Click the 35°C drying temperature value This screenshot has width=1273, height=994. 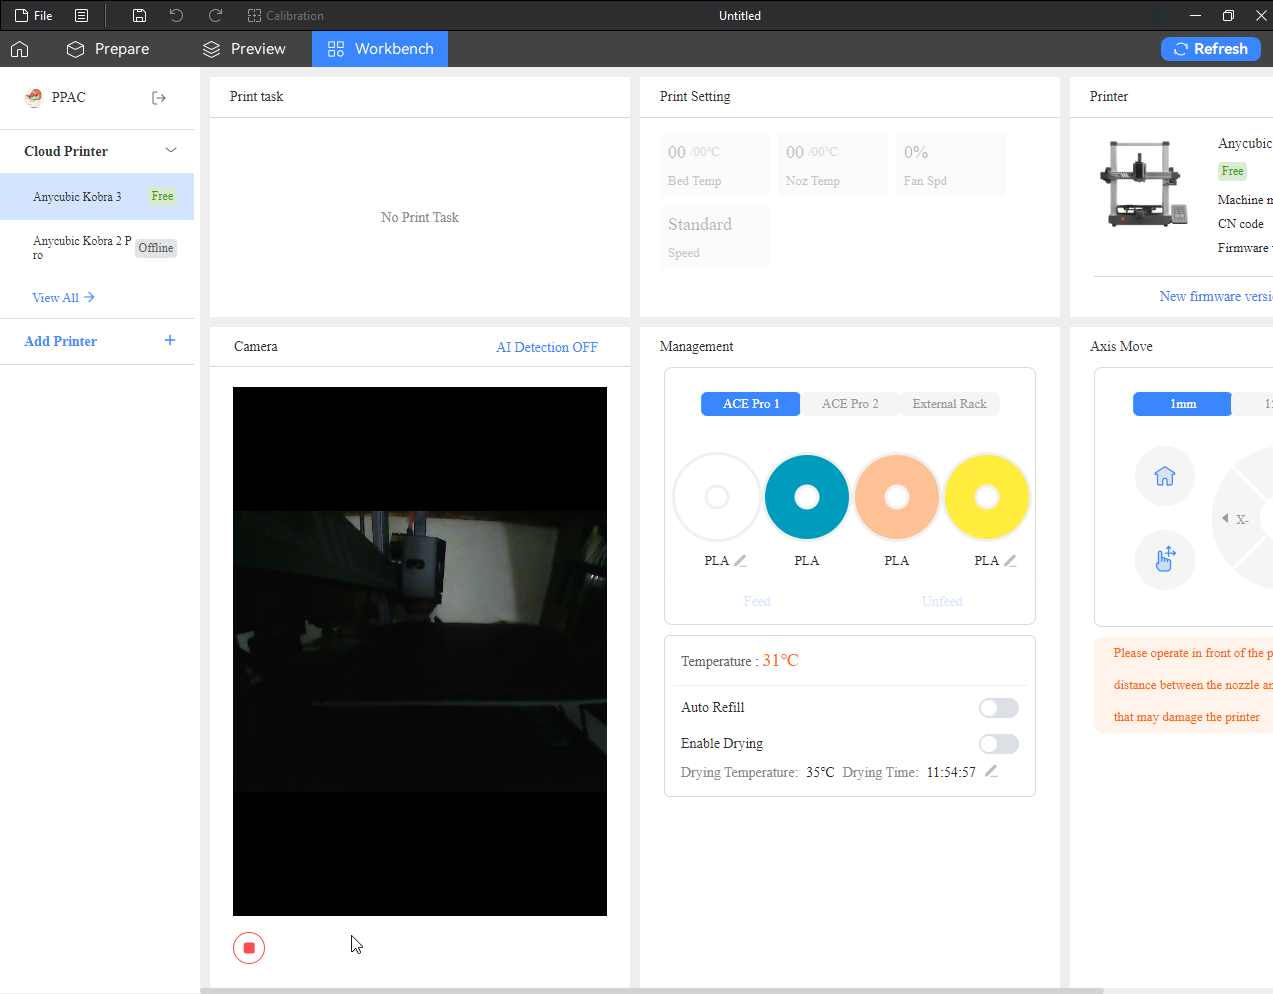pos(820,773)
